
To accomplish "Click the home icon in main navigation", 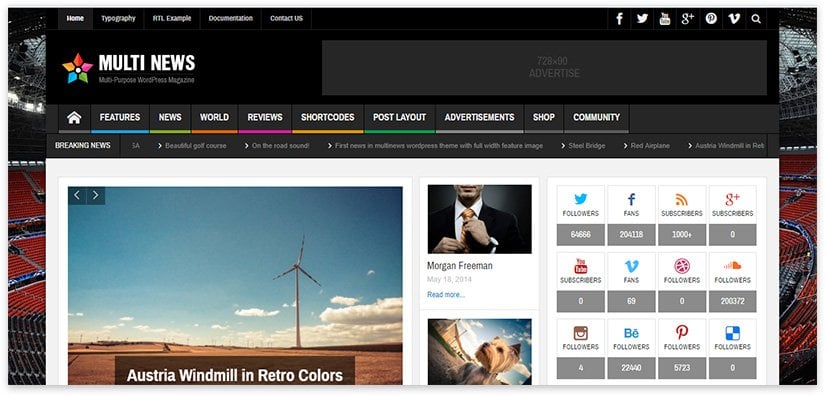I will (74, 118).
